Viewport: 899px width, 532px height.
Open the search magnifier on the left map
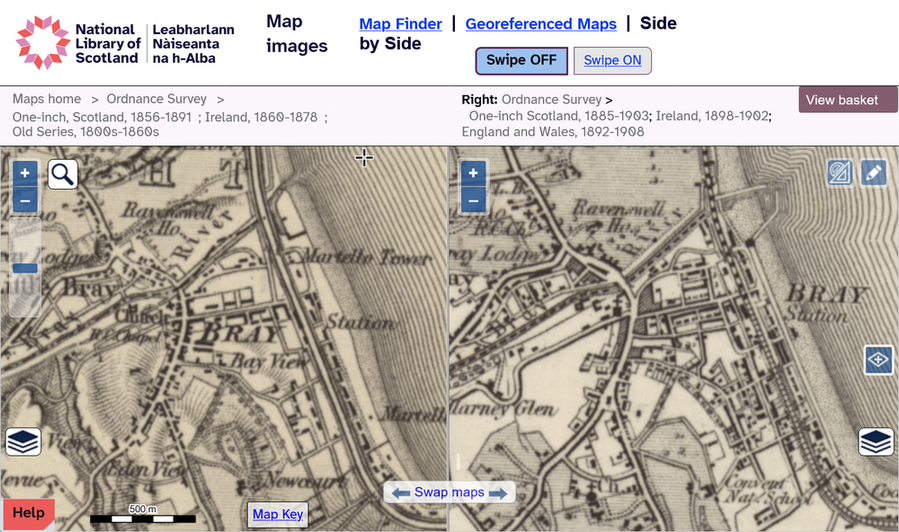tap(62, 174)
